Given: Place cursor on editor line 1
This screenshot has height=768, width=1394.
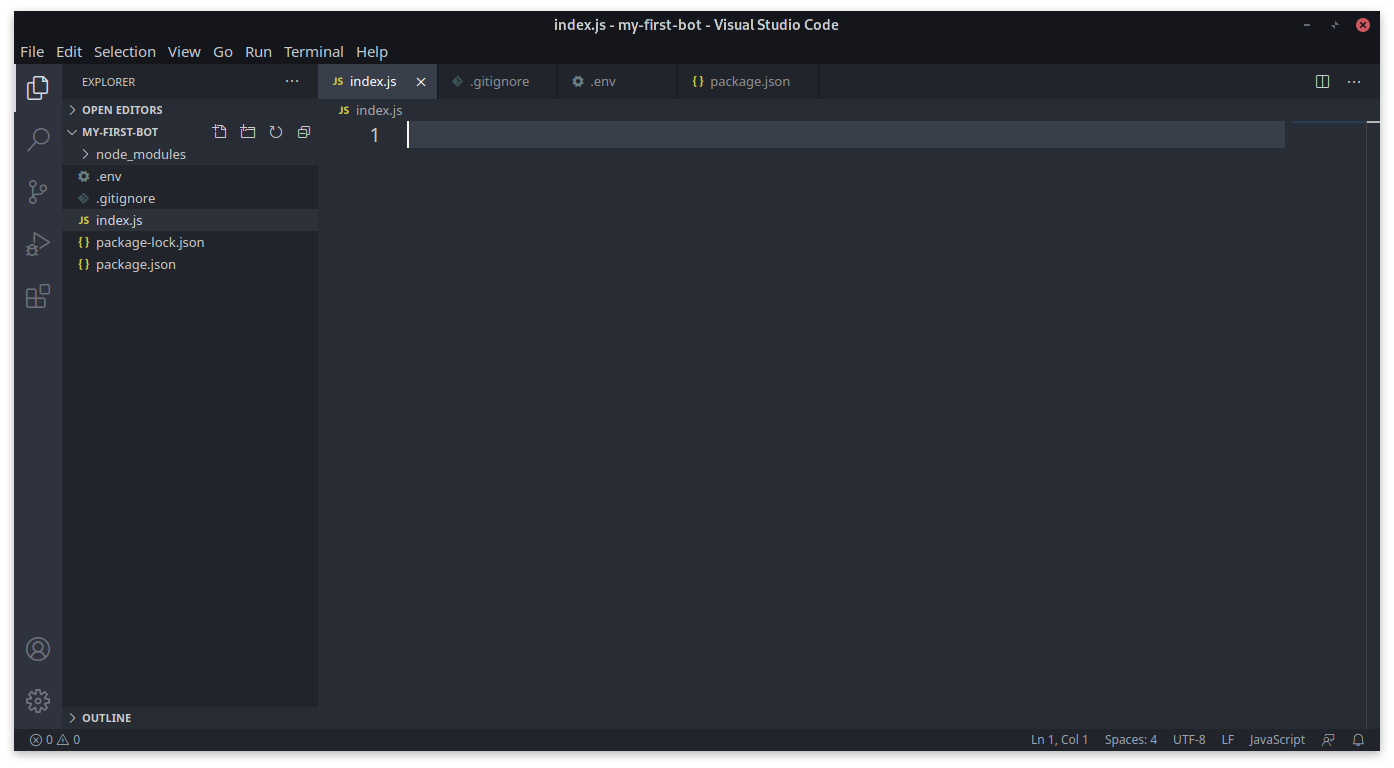Looking at the screenshot, I should pyautogui.click(x=845, y=135).
